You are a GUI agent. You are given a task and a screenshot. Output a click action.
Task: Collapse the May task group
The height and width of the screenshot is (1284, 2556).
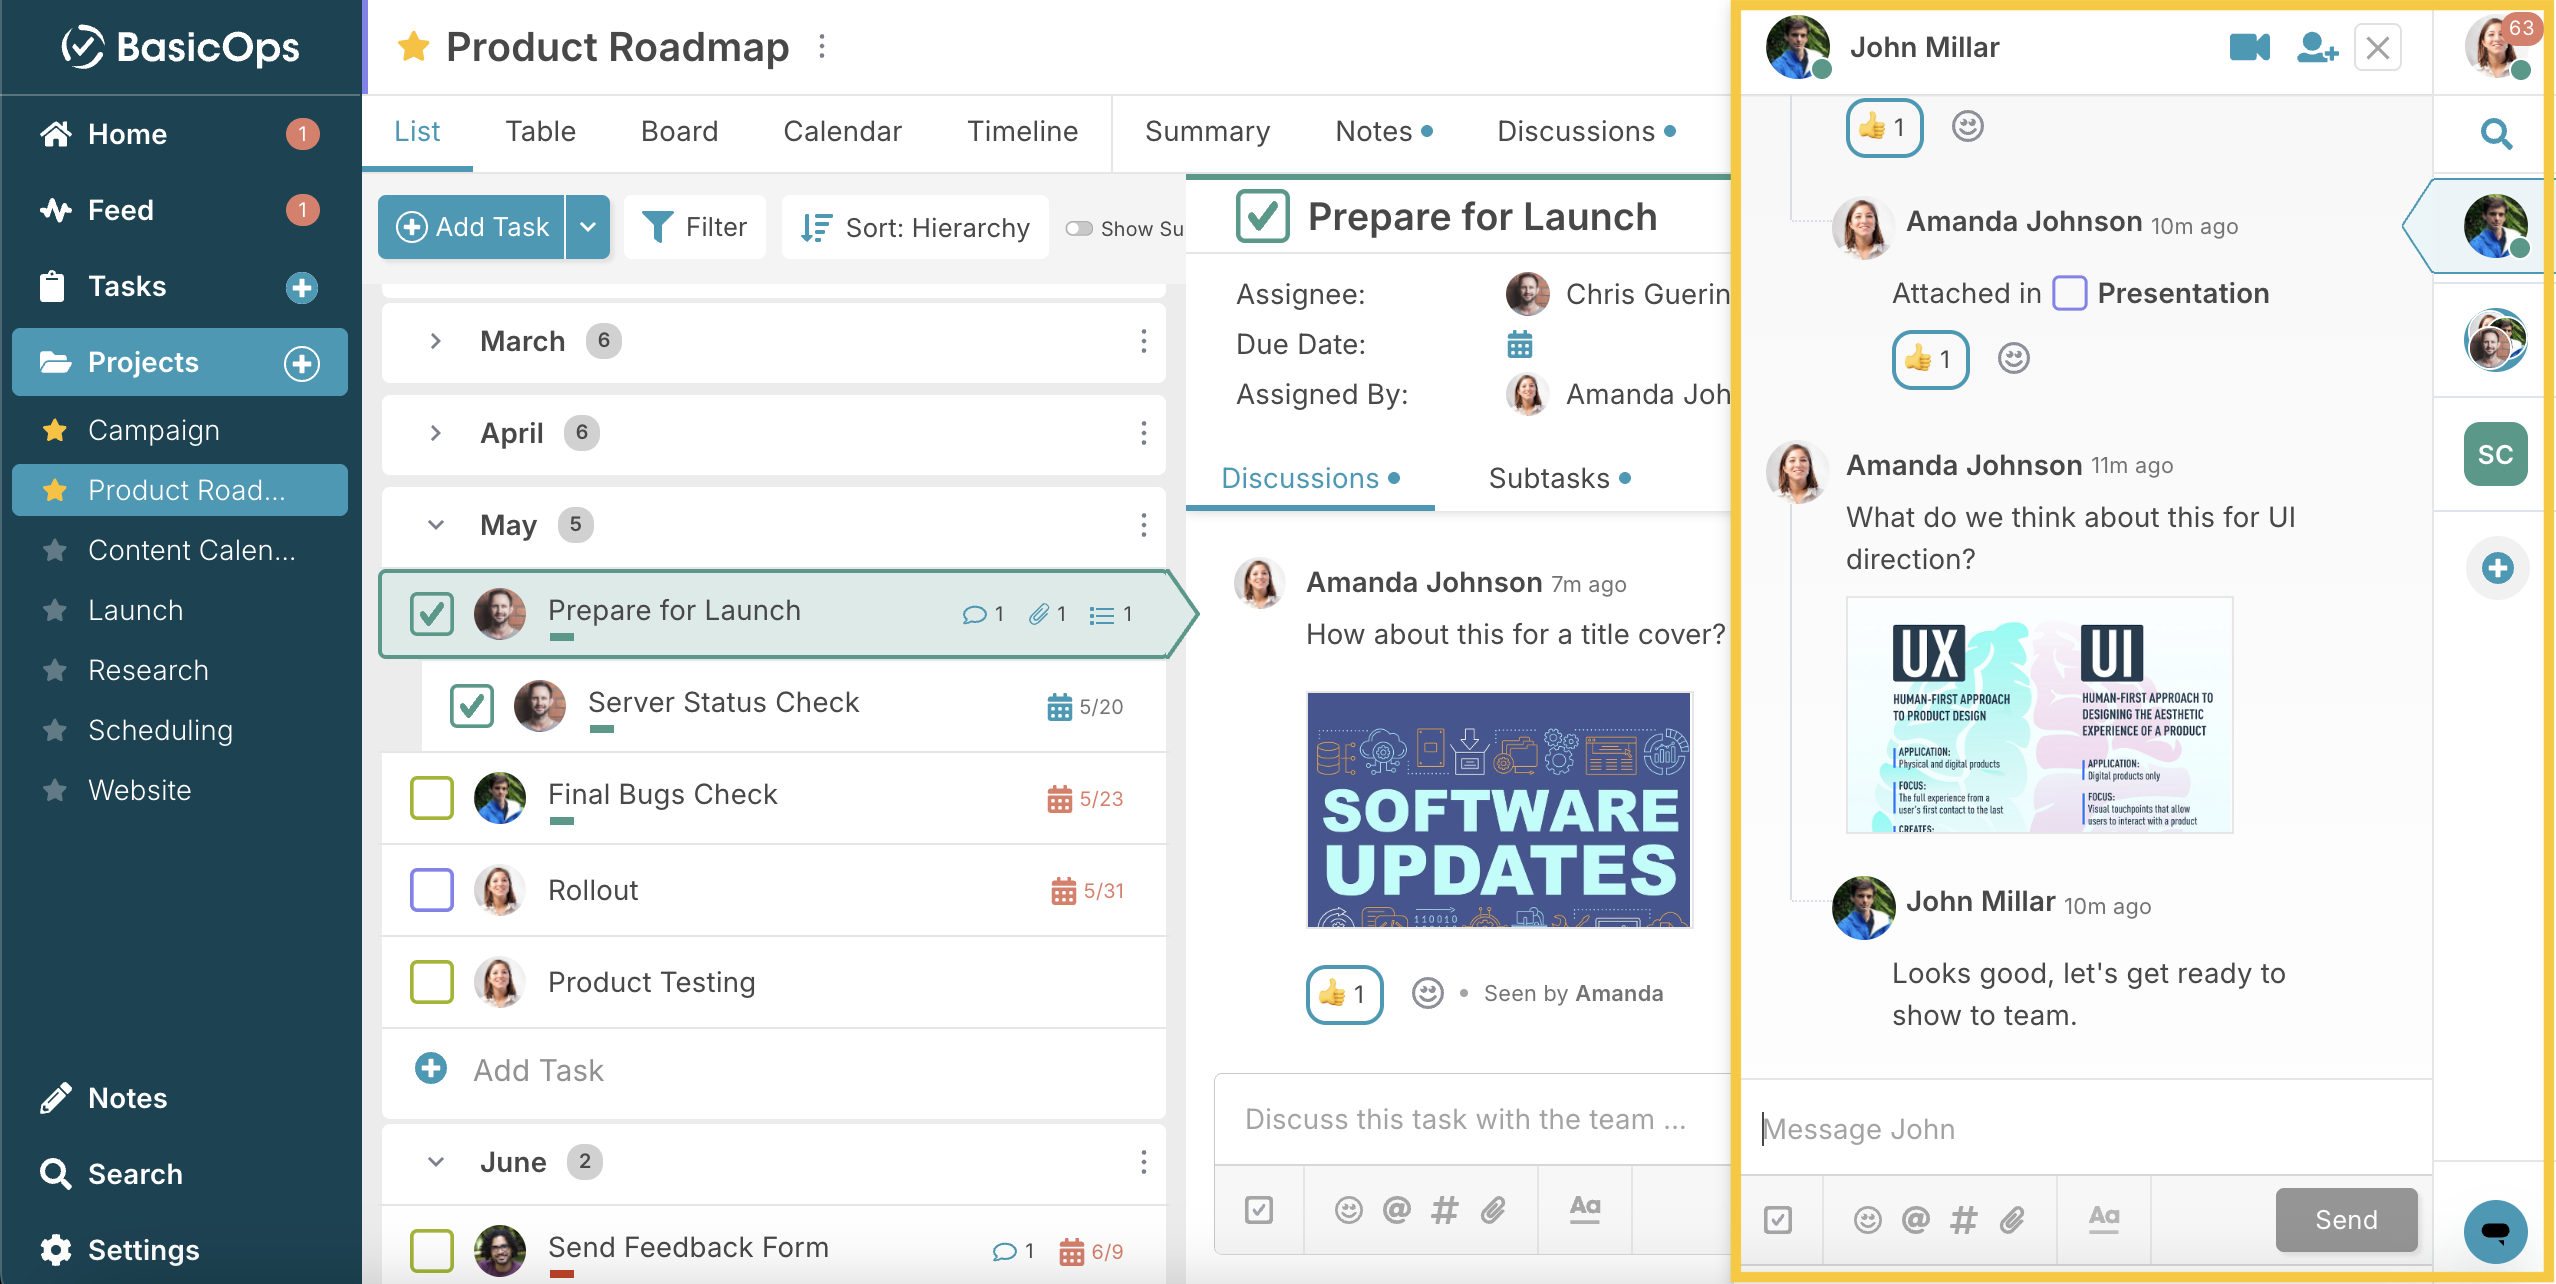pyautogui.click(x=435, y=524)
